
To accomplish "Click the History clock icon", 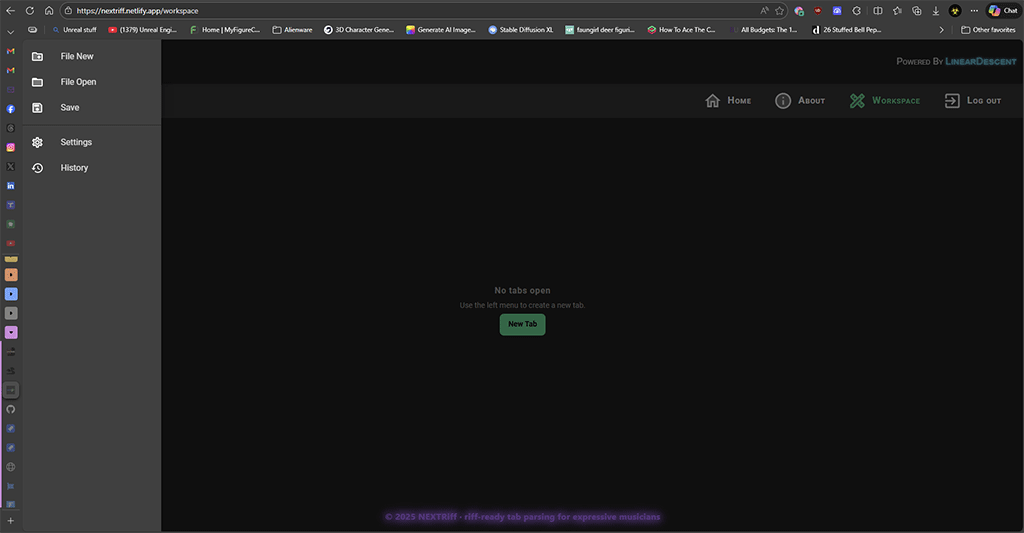I will [37, 168].
